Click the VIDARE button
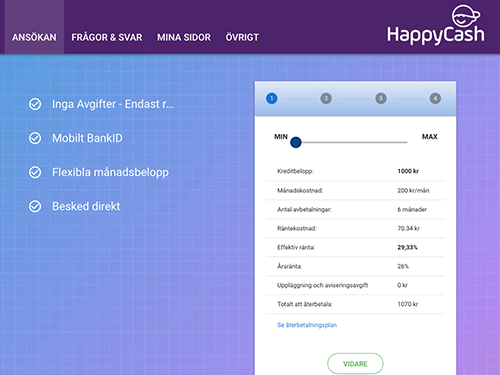 tap(355, 364)
